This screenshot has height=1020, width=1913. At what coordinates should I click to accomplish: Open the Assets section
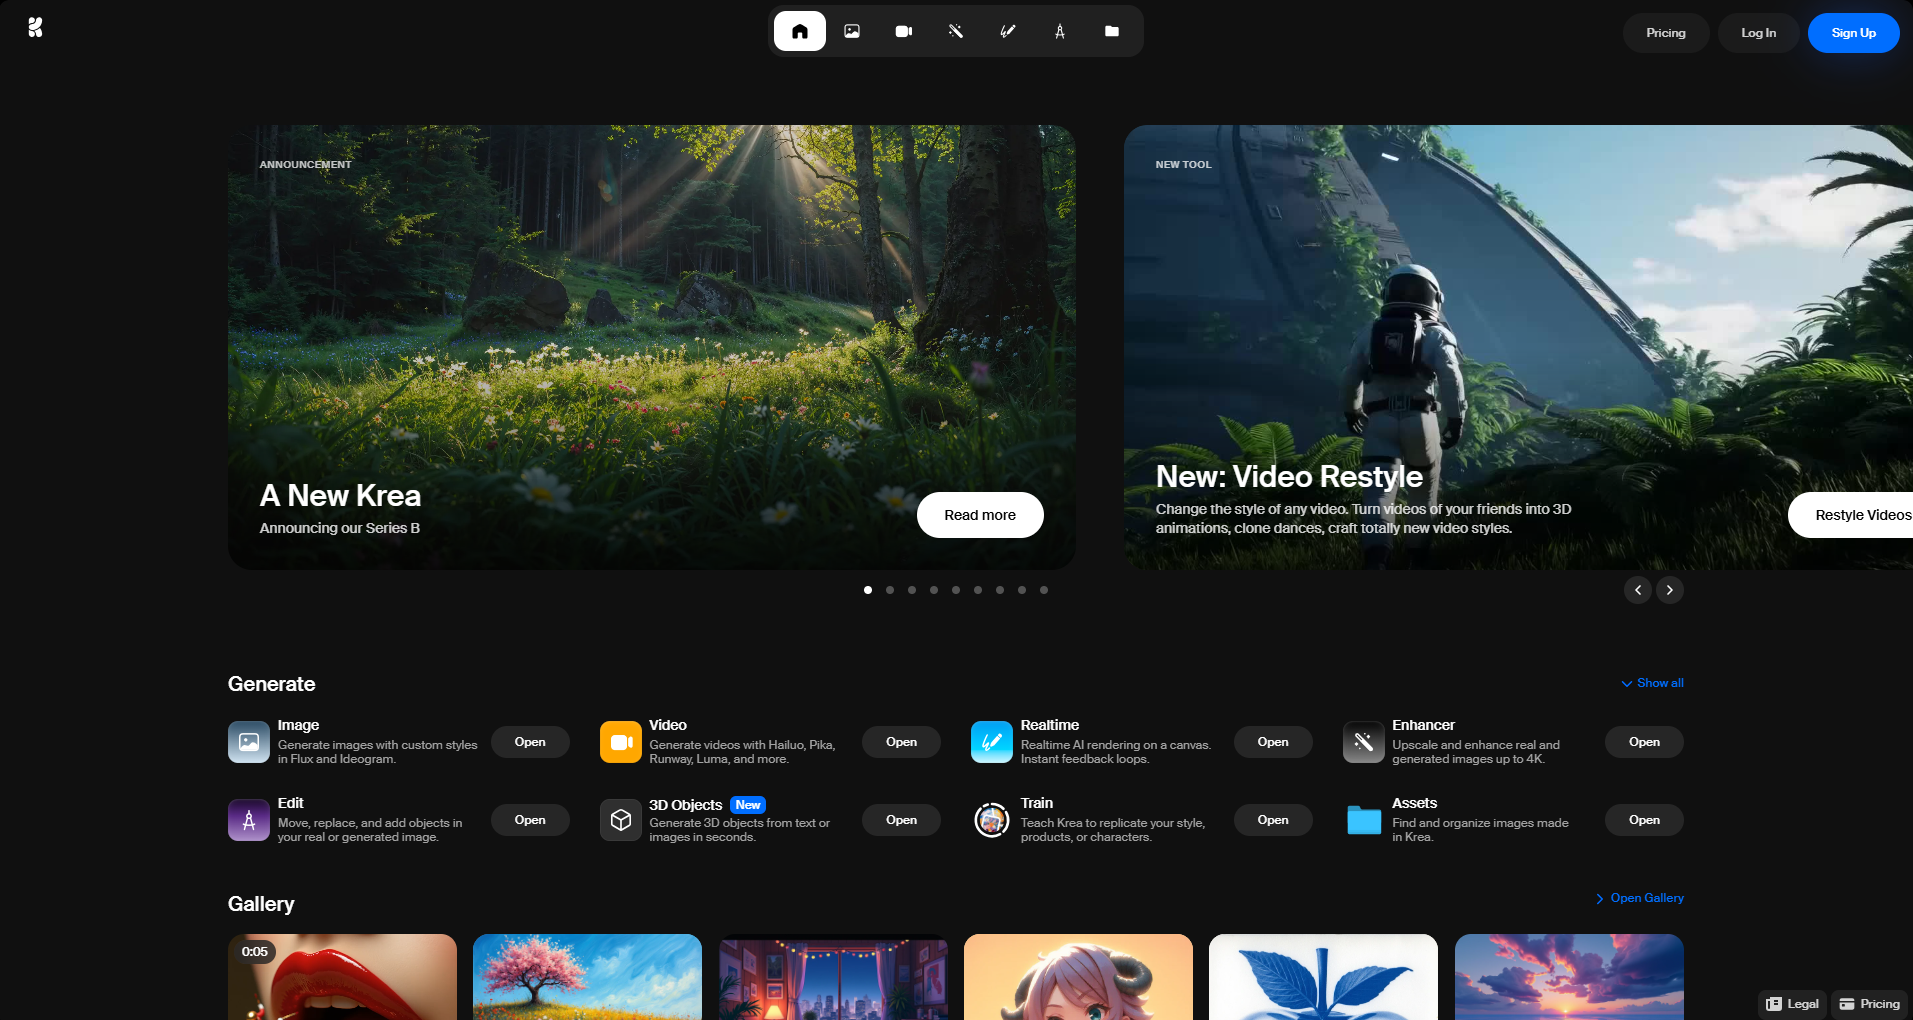[x=1644, y=820]
